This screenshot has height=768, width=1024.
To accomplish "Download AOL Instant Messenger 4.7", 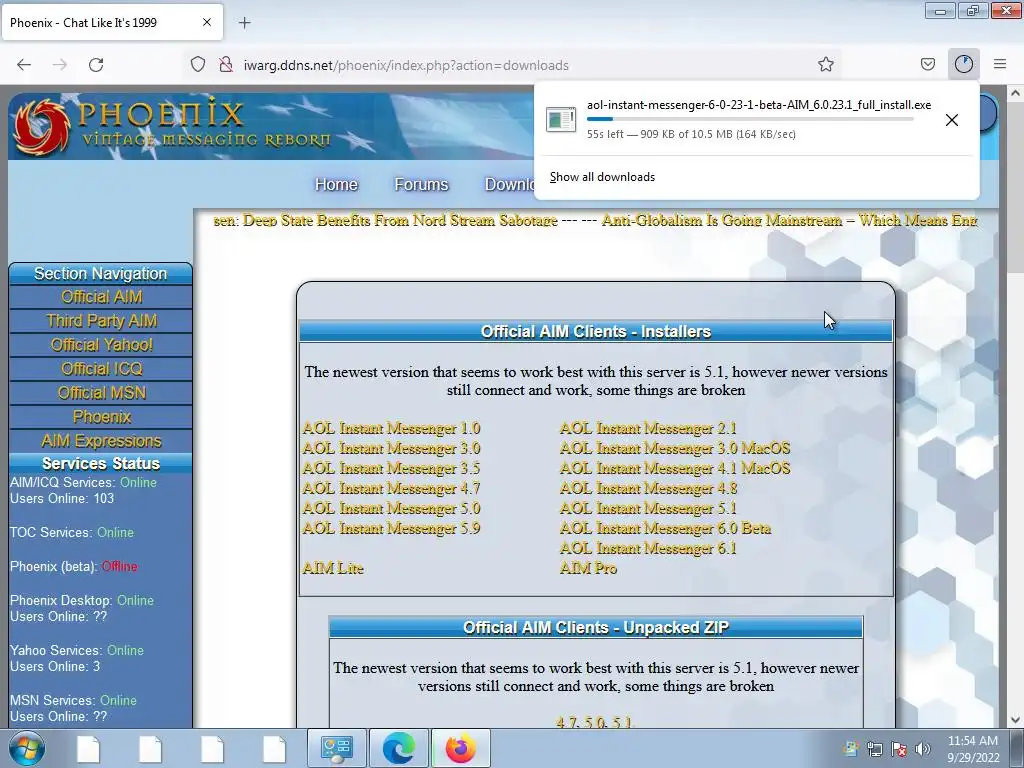I will coord(391,488).
